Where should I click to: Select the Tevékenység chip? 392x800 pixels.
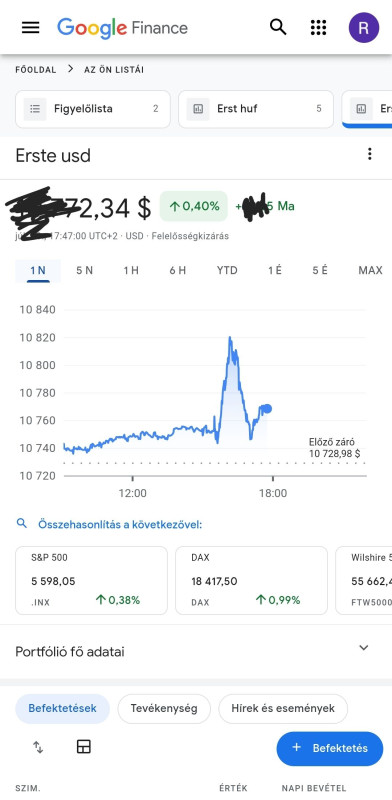[164, 709]
